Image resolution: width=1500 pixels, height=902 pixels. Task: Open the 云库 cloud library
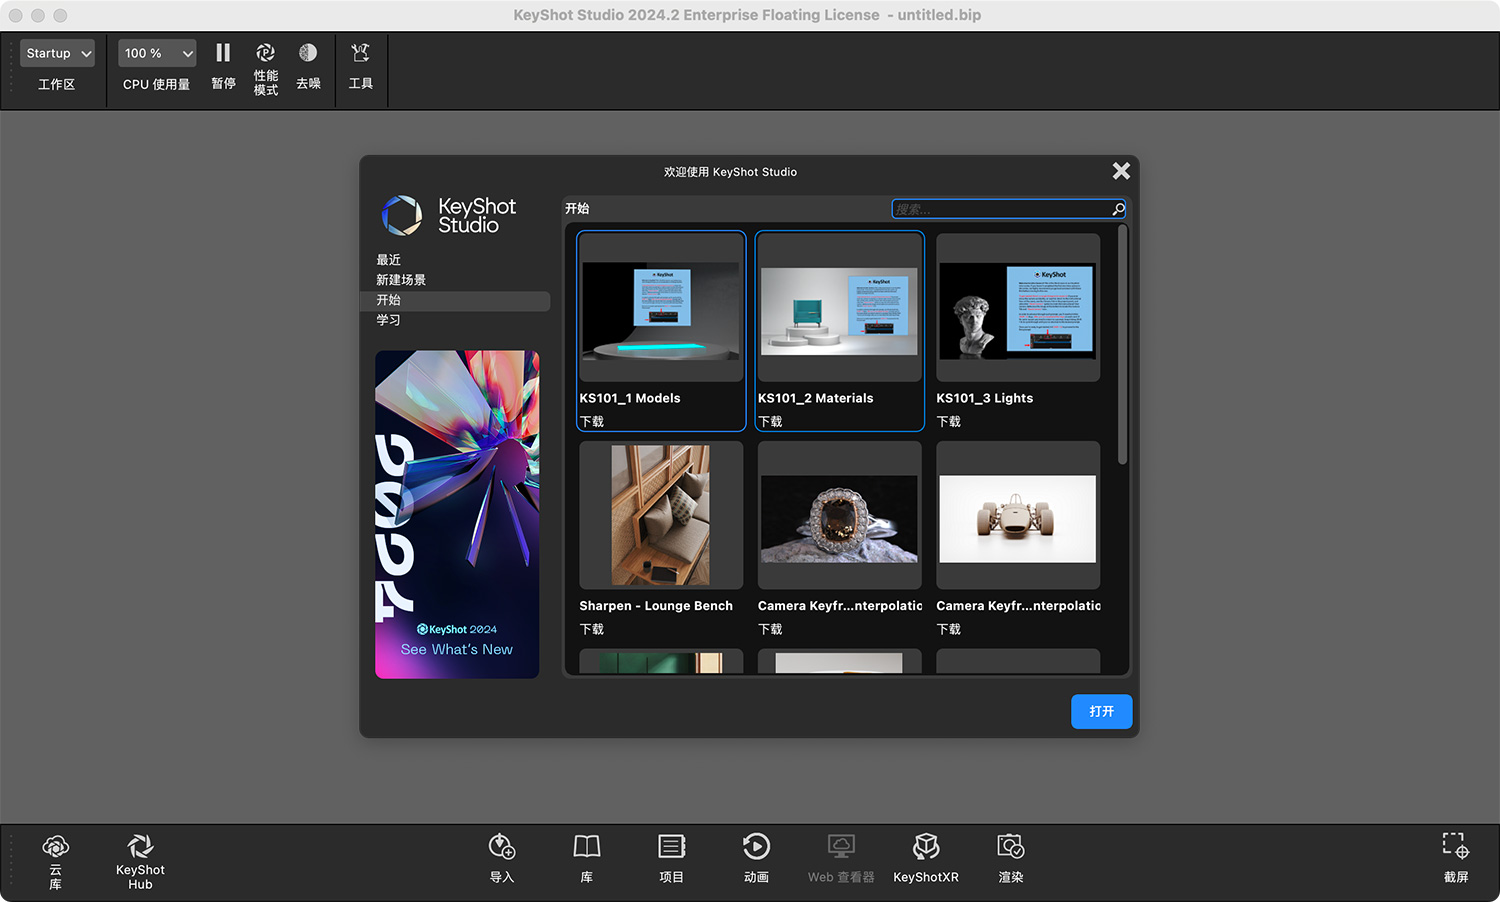[55, 860]
